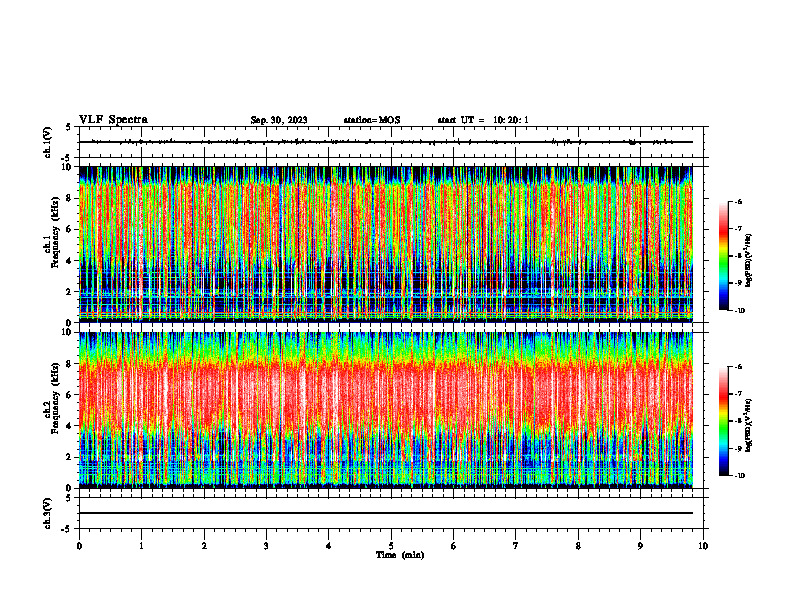Click the date 'Sep. 30, 2023'
792x612 pixels.
coord(279,120)
